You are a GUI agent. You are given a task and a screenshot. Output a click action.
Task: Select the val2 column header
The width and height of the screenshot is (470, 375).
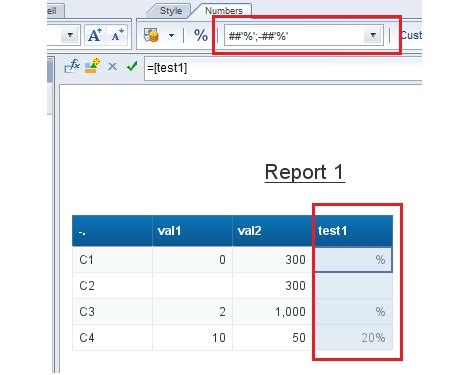click(x=272, y=231)
